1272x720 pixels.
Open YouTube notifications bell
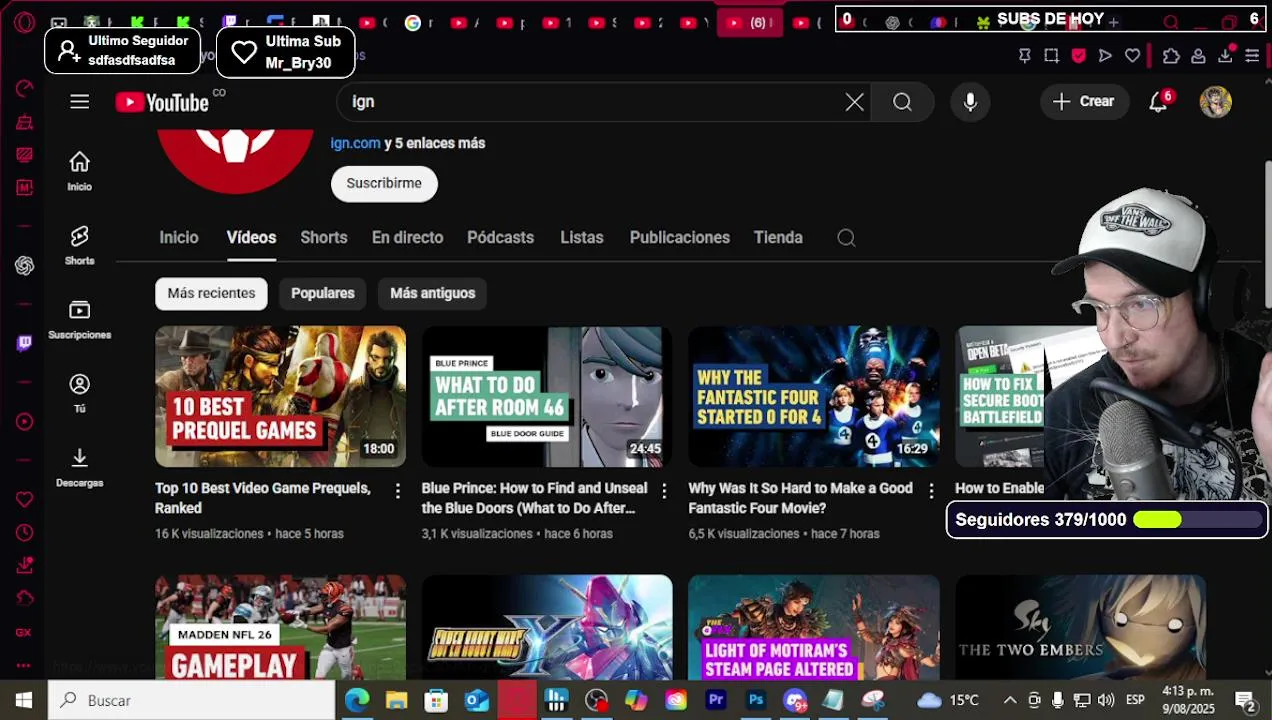click(1159, 101)
